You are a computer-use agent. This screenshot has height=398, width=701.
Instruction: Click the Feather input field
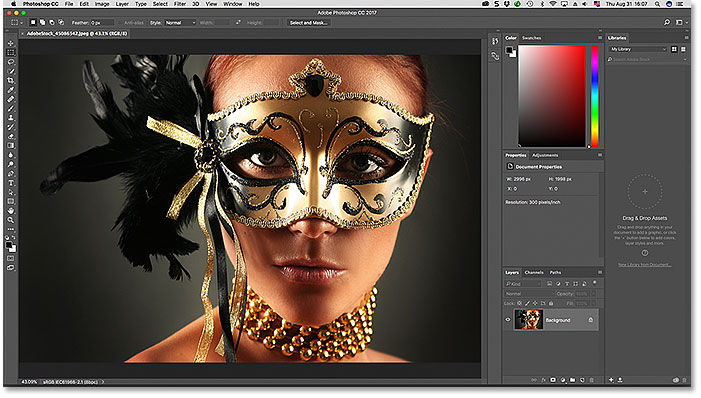(x=102, y=22)
